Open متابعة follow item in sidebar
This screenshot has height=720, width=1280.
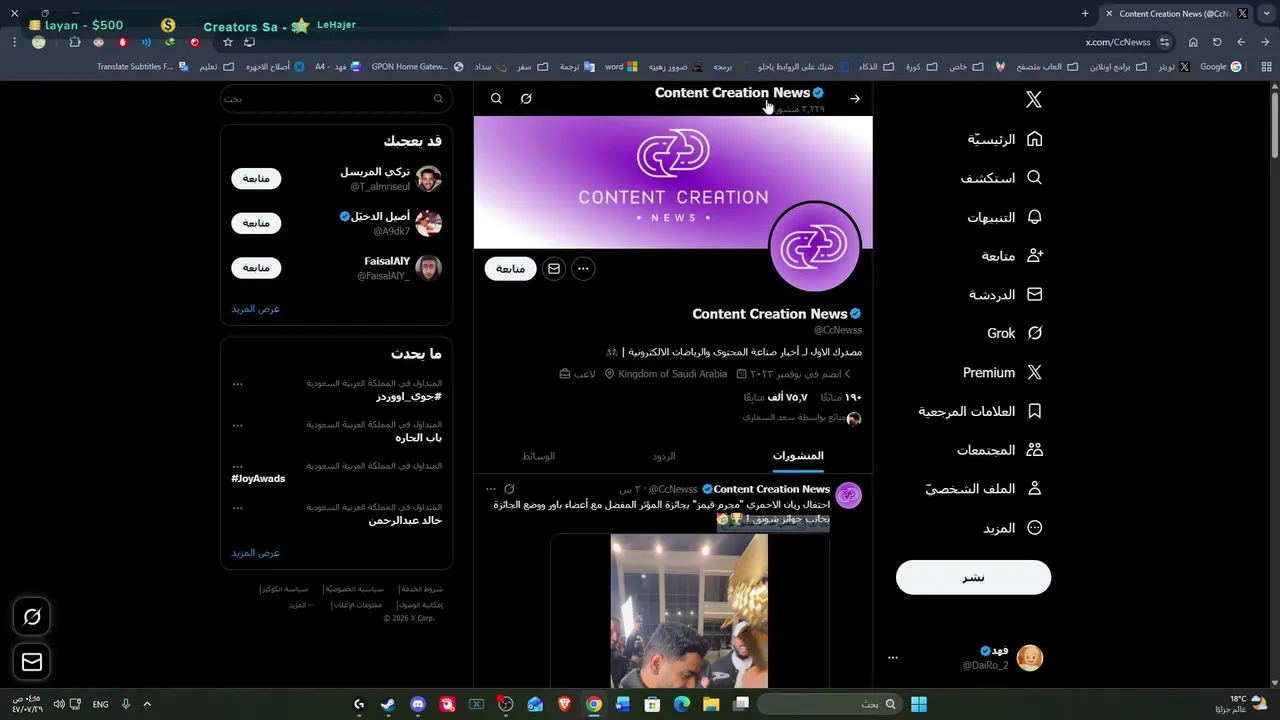[x=1012, y=256]
